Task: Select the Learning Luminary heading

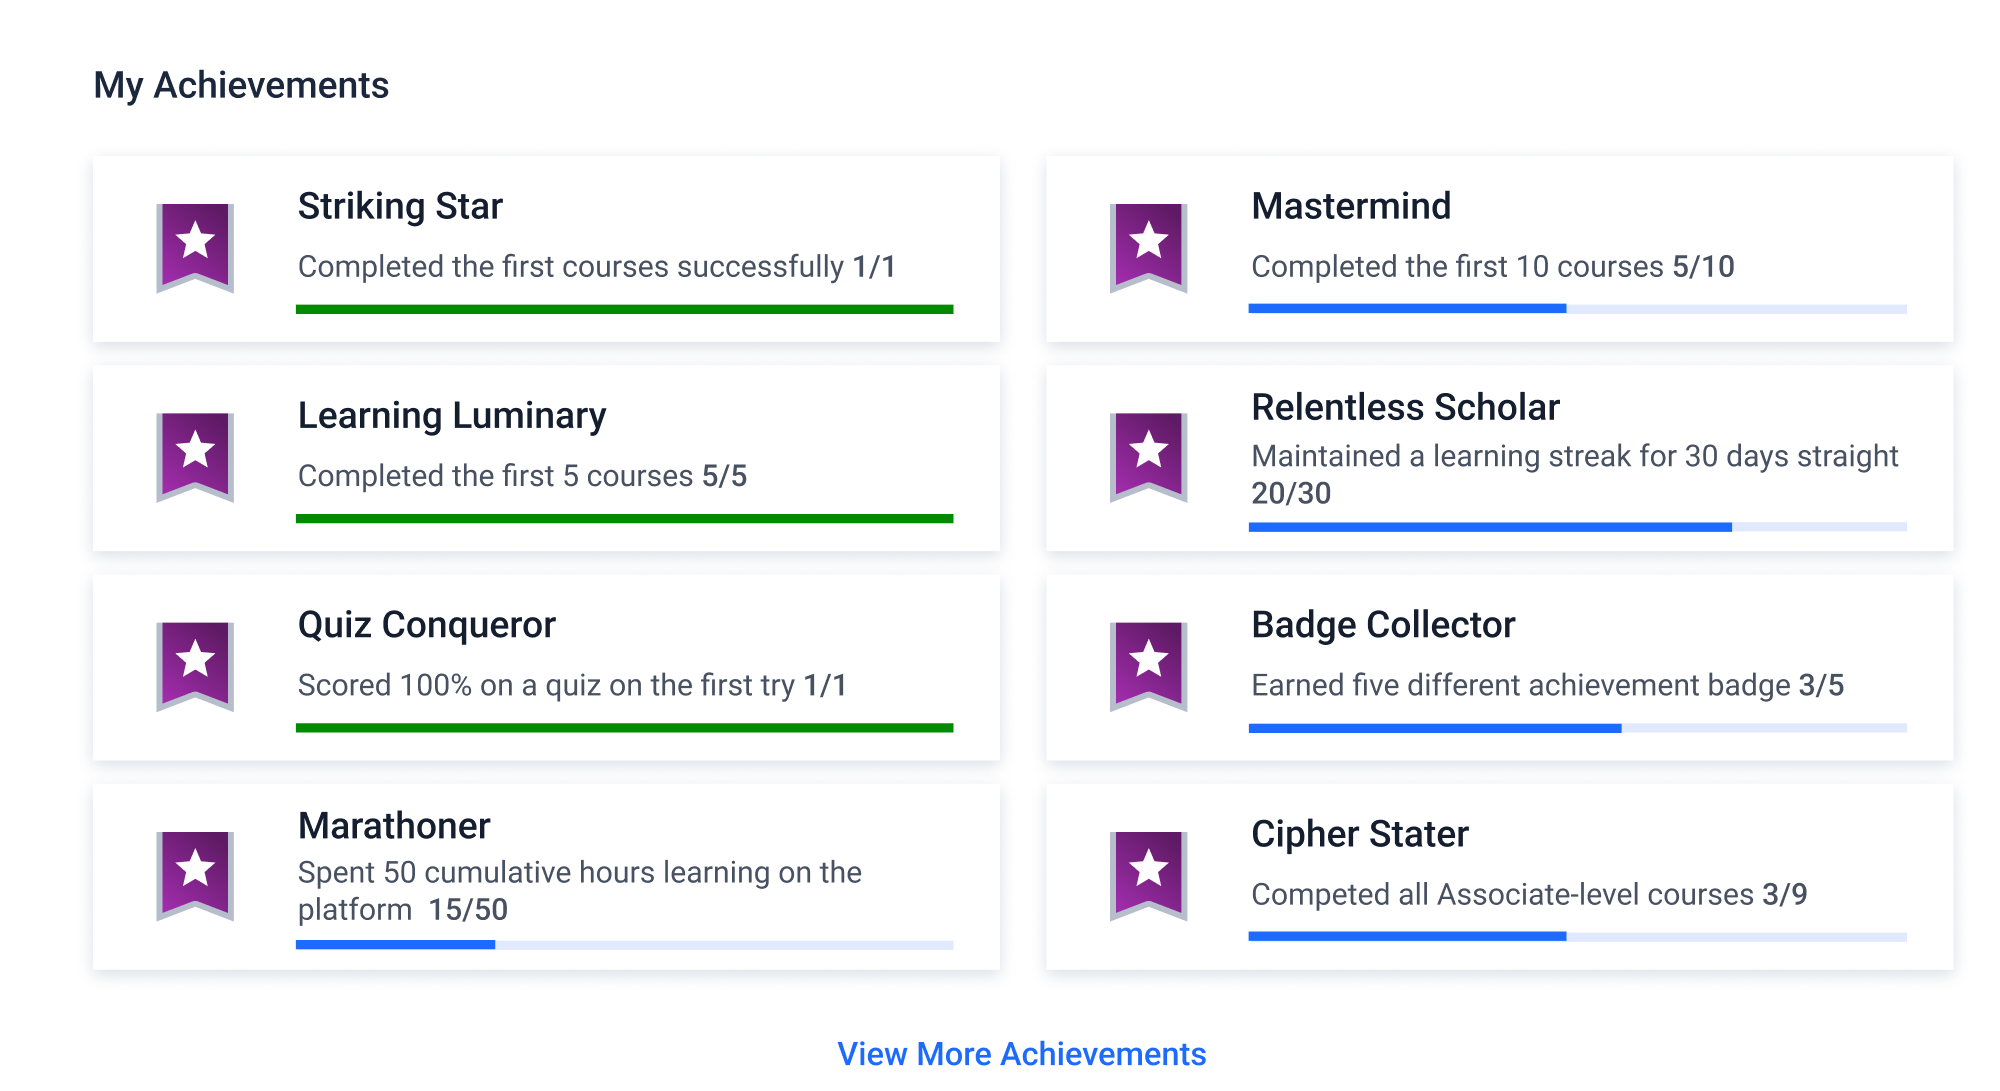Action: (452, 415)
